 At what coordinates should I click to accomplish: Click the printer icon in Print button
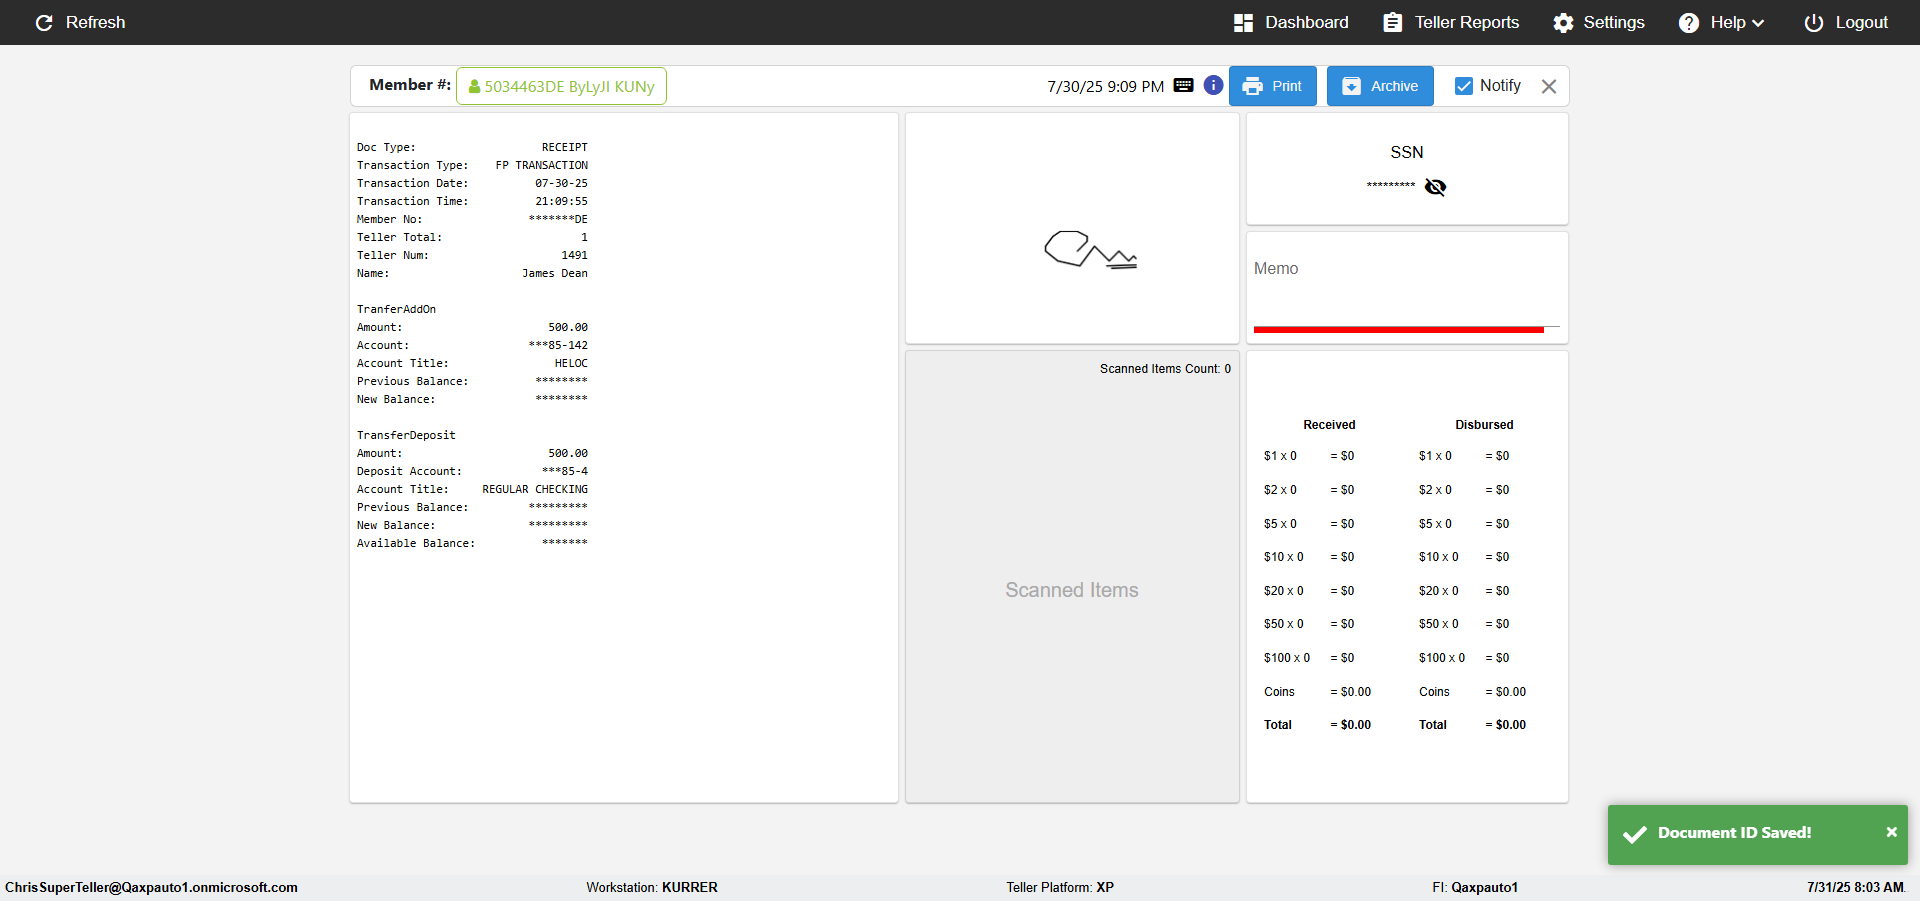point(1252,86)
